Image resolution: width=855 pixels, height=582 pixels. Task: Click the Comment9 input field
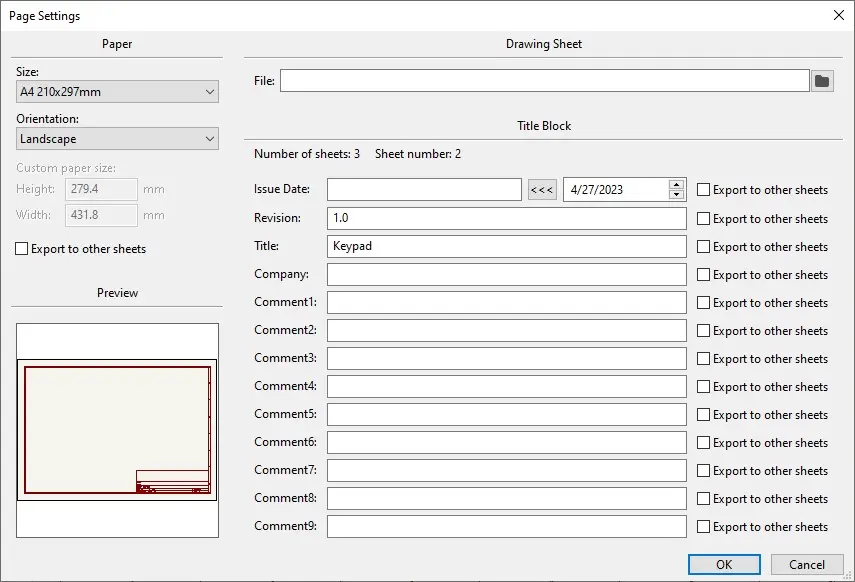pos(507,526)
